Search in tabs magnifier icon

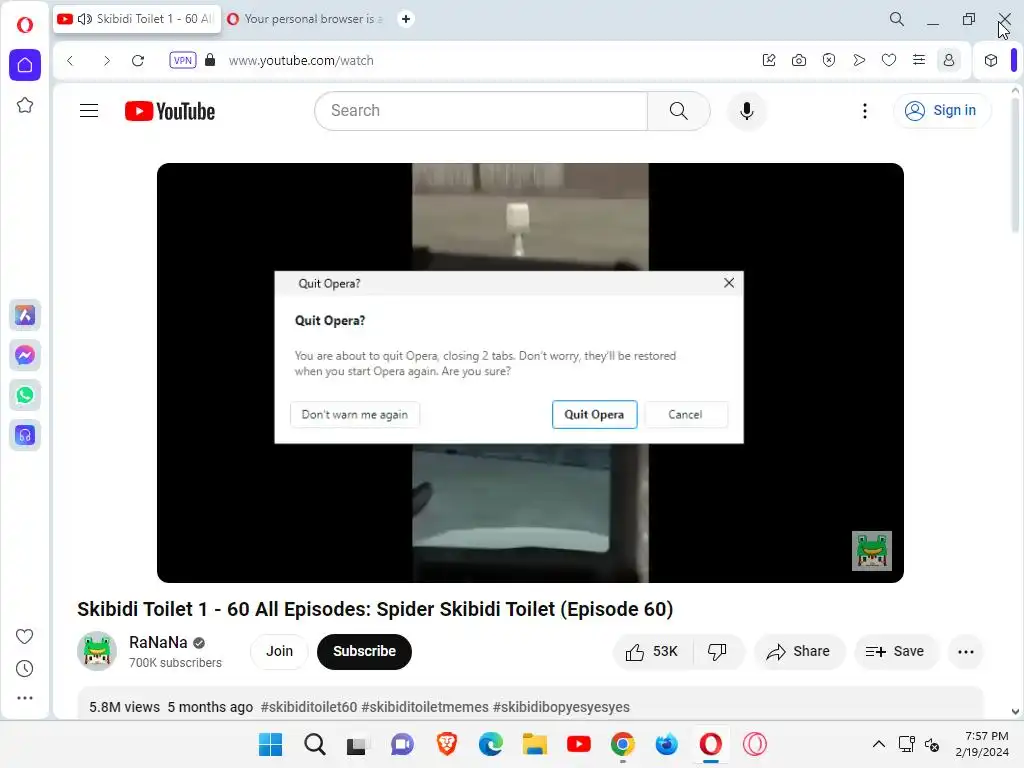[897, 19]
